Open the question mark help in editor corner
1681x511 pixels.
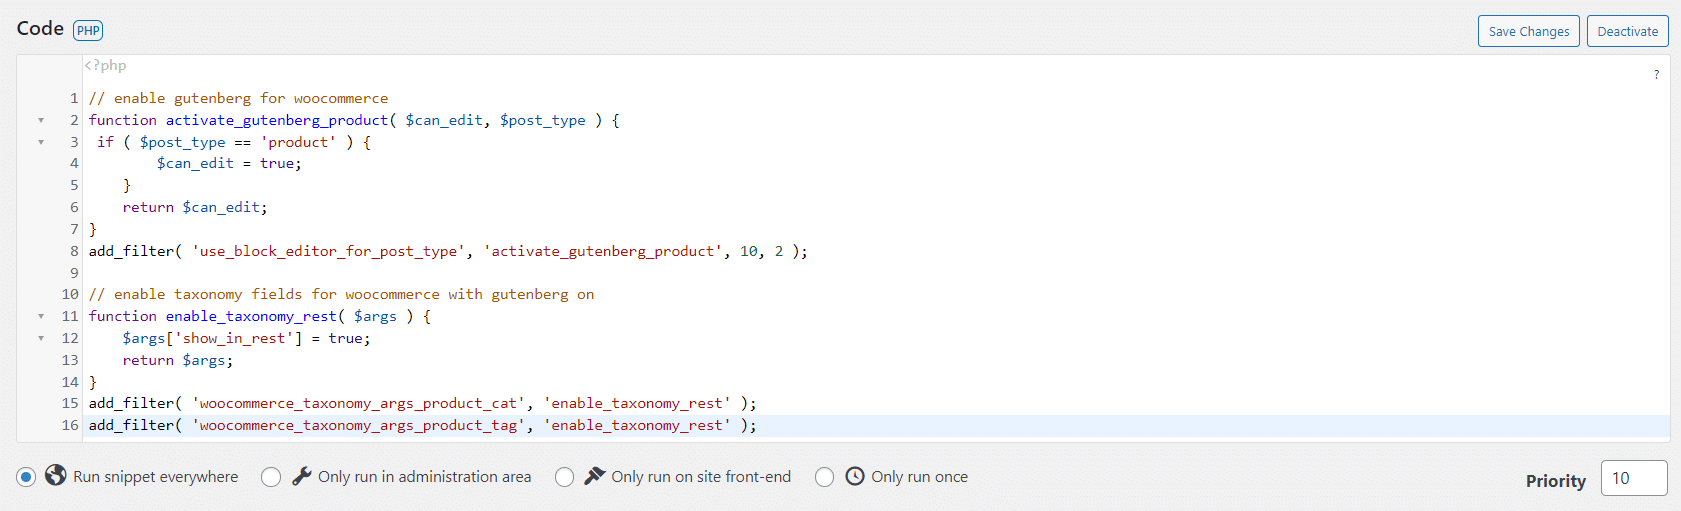pyautogui.click(x=1656, y=75)
